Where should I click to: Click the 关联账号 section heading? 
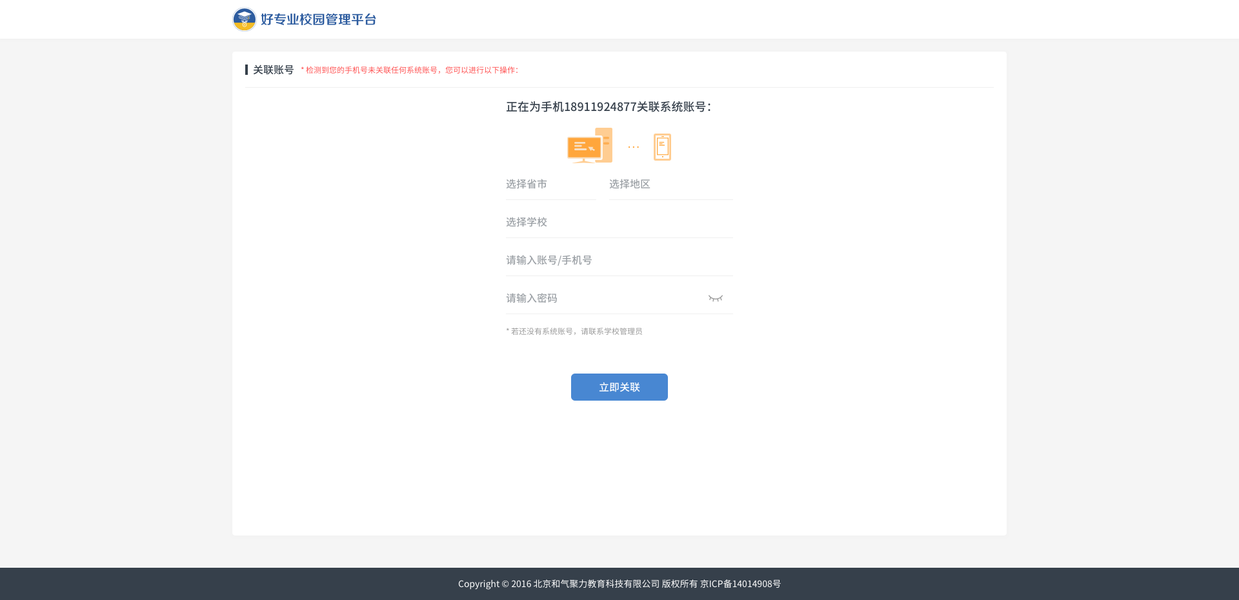click(273, 70)
